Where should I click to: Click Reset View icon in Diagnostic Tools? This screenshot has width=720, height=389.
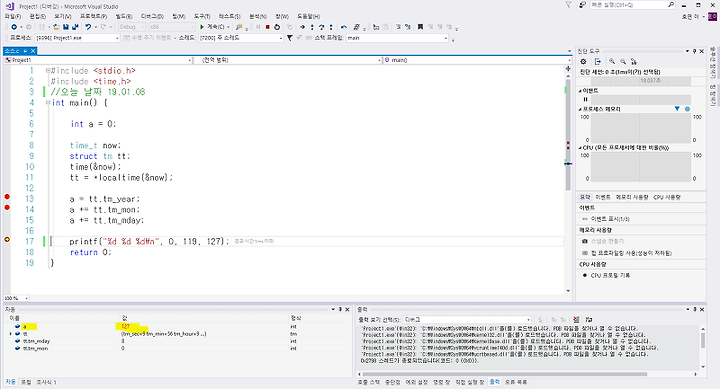(634, 62)
